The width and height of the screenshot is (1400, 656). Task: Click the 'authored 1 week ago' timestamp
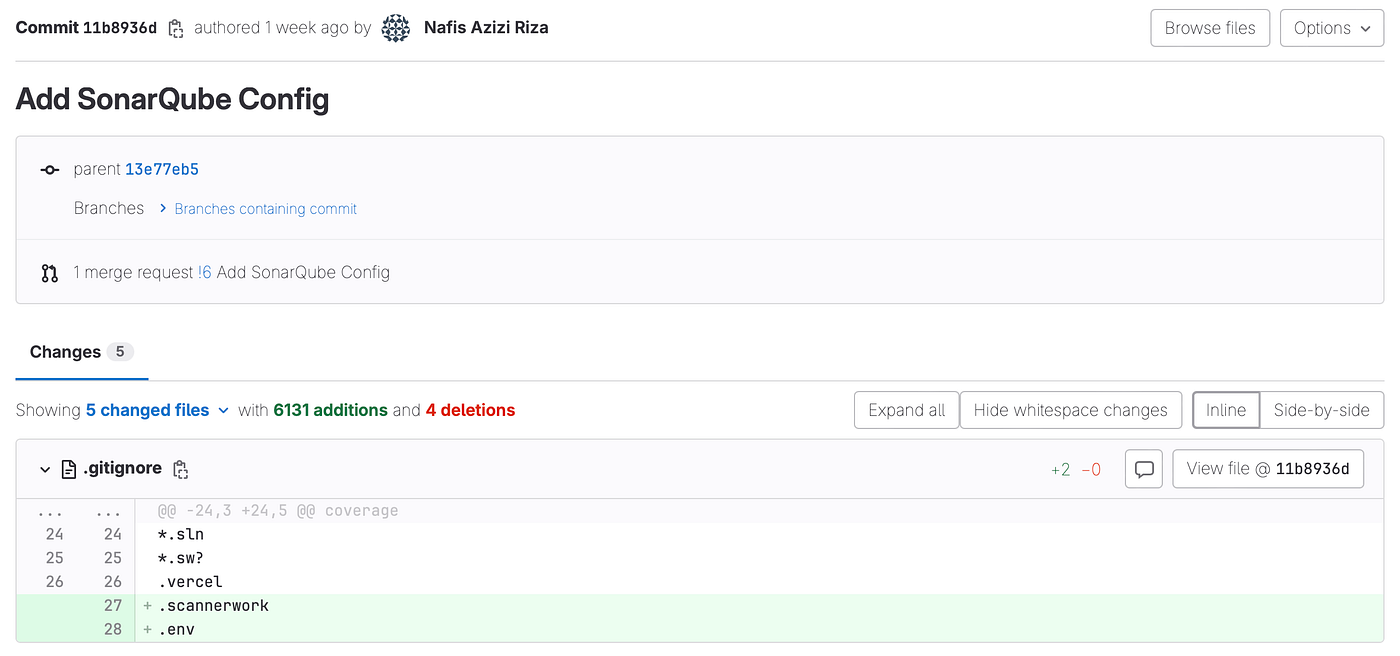[271, 28]
